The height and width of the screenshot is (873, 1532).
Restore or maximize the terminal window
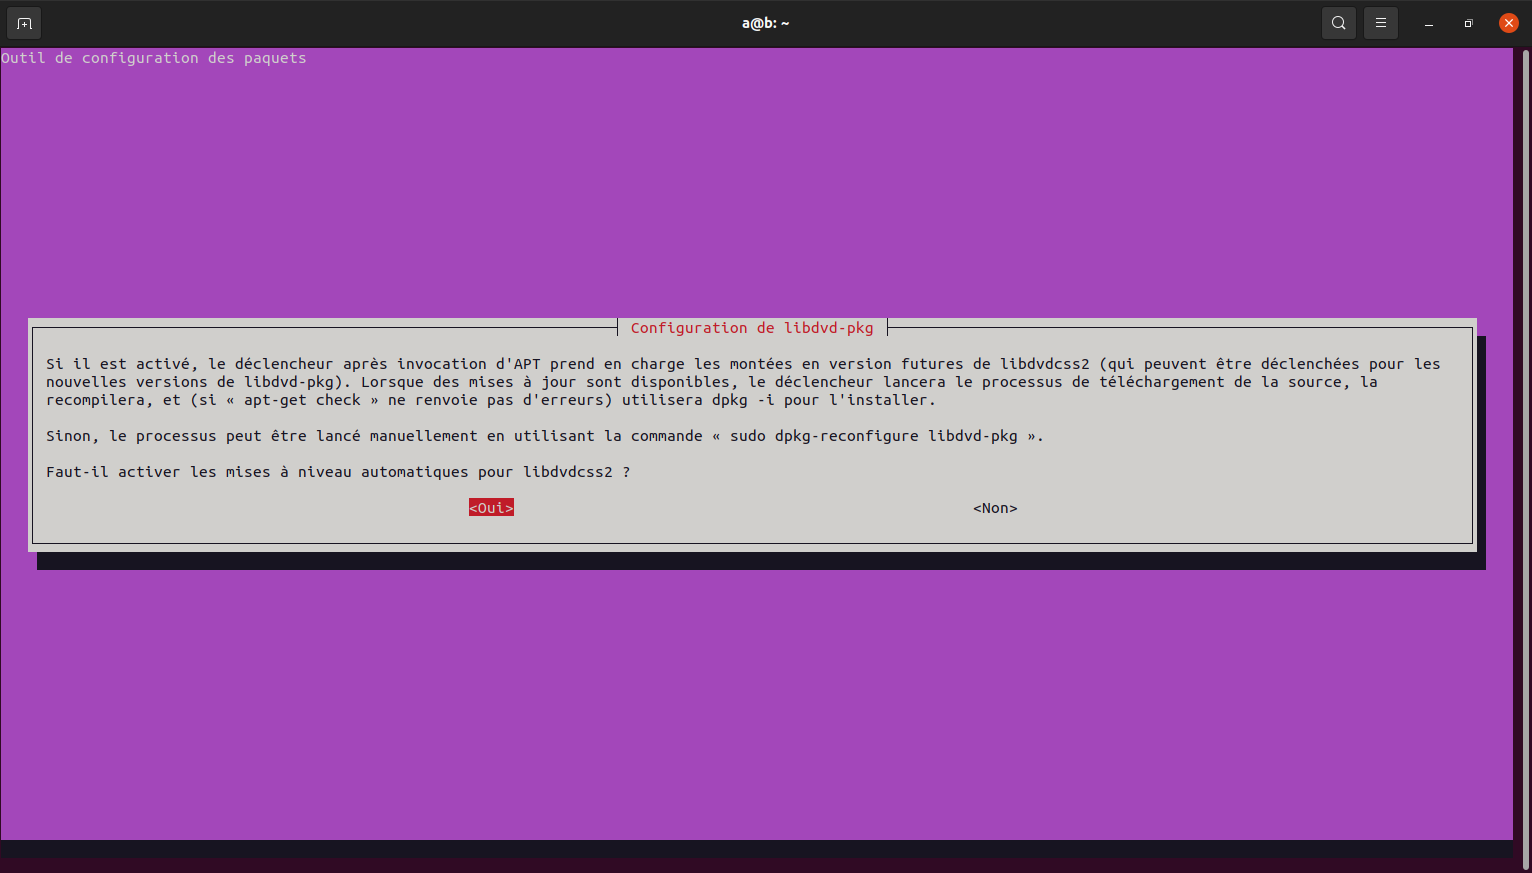pyautogui.click(x=1468, y=23)
